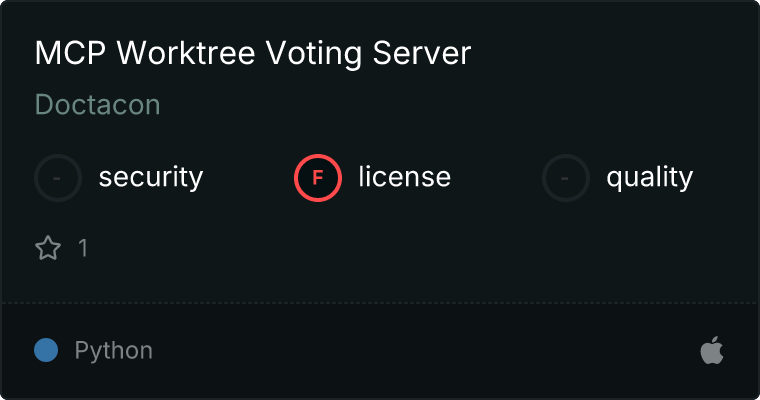The height and width of the screenshot is (400, 760).
Task: Click the dash badge beside security
Action: 58,178
